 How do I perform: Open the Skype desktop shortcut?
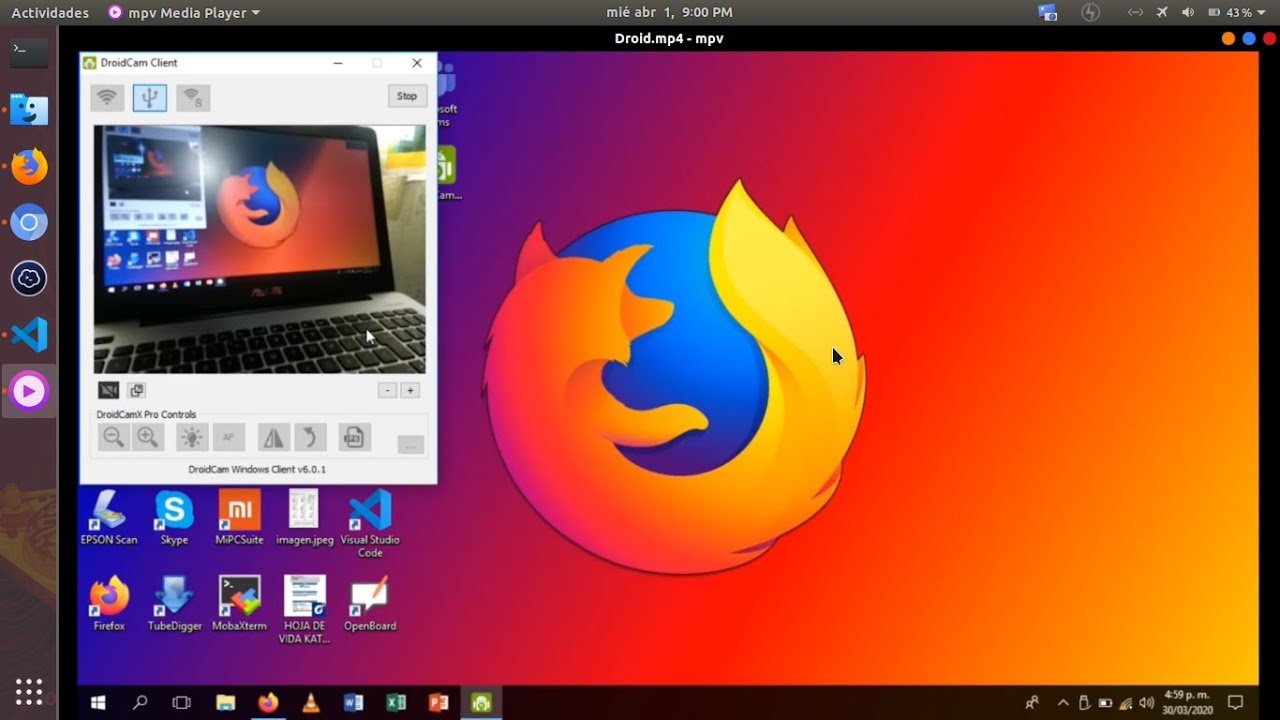(174, 517)
